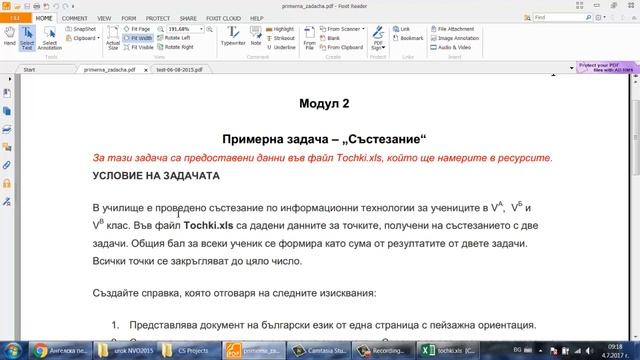
Task: Switch to the PROTECT ribbon tab
Action: coord(158,18)
